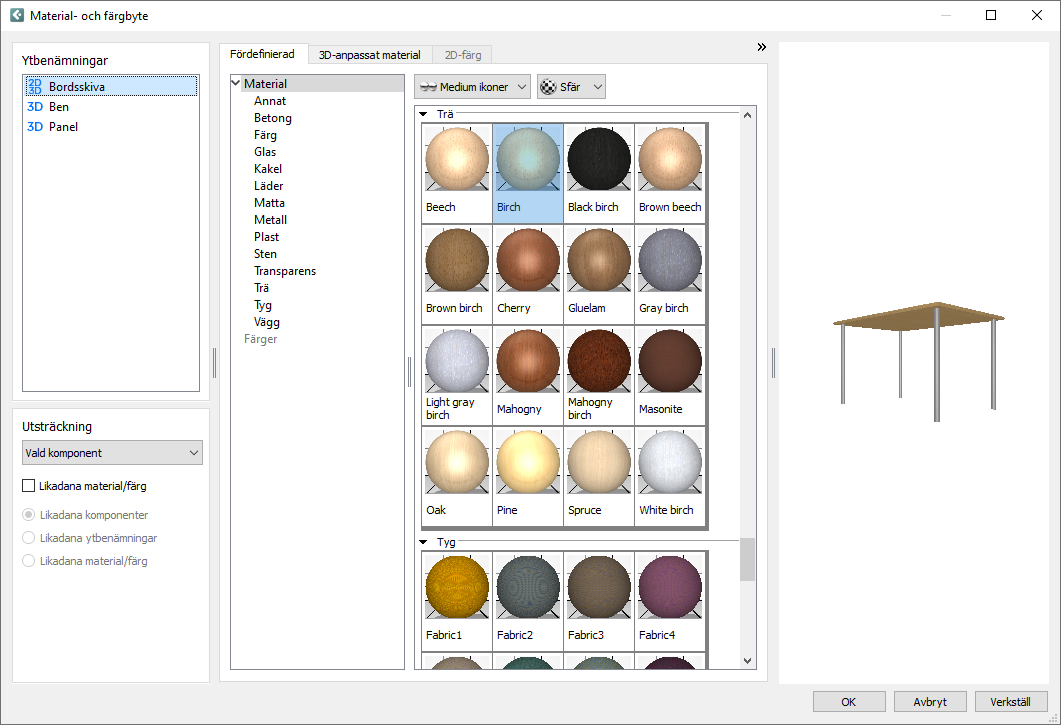The image size is (1061, 725).
Task: Click the double-arrow panel expand icon
Action: pos(761,47)
